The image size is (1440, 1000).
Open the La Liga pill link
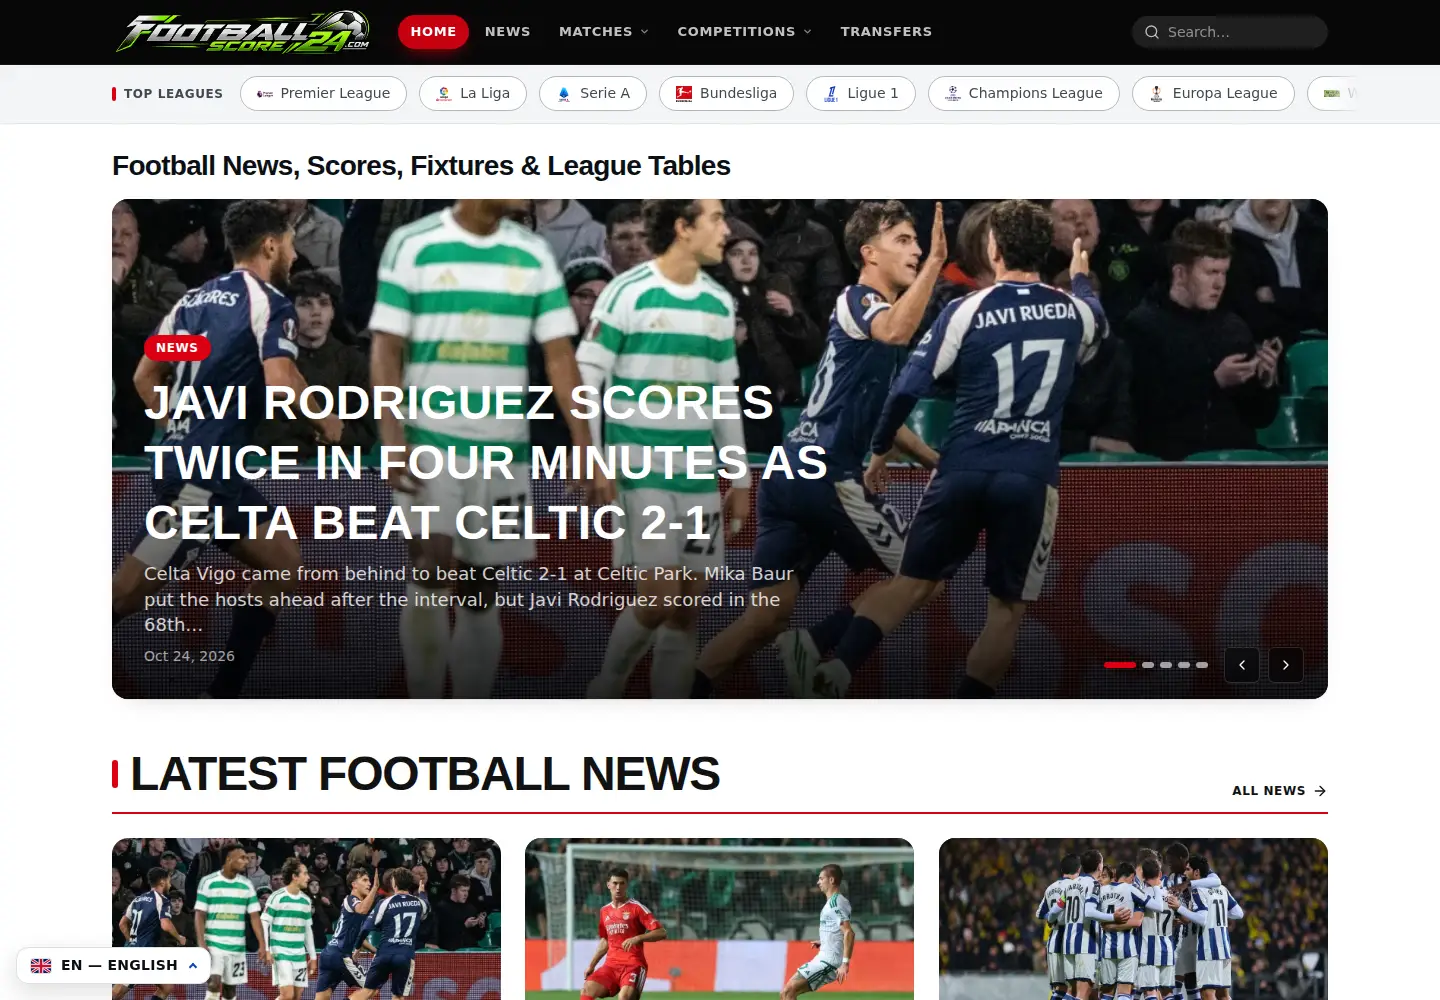click(x=473, y=94)
